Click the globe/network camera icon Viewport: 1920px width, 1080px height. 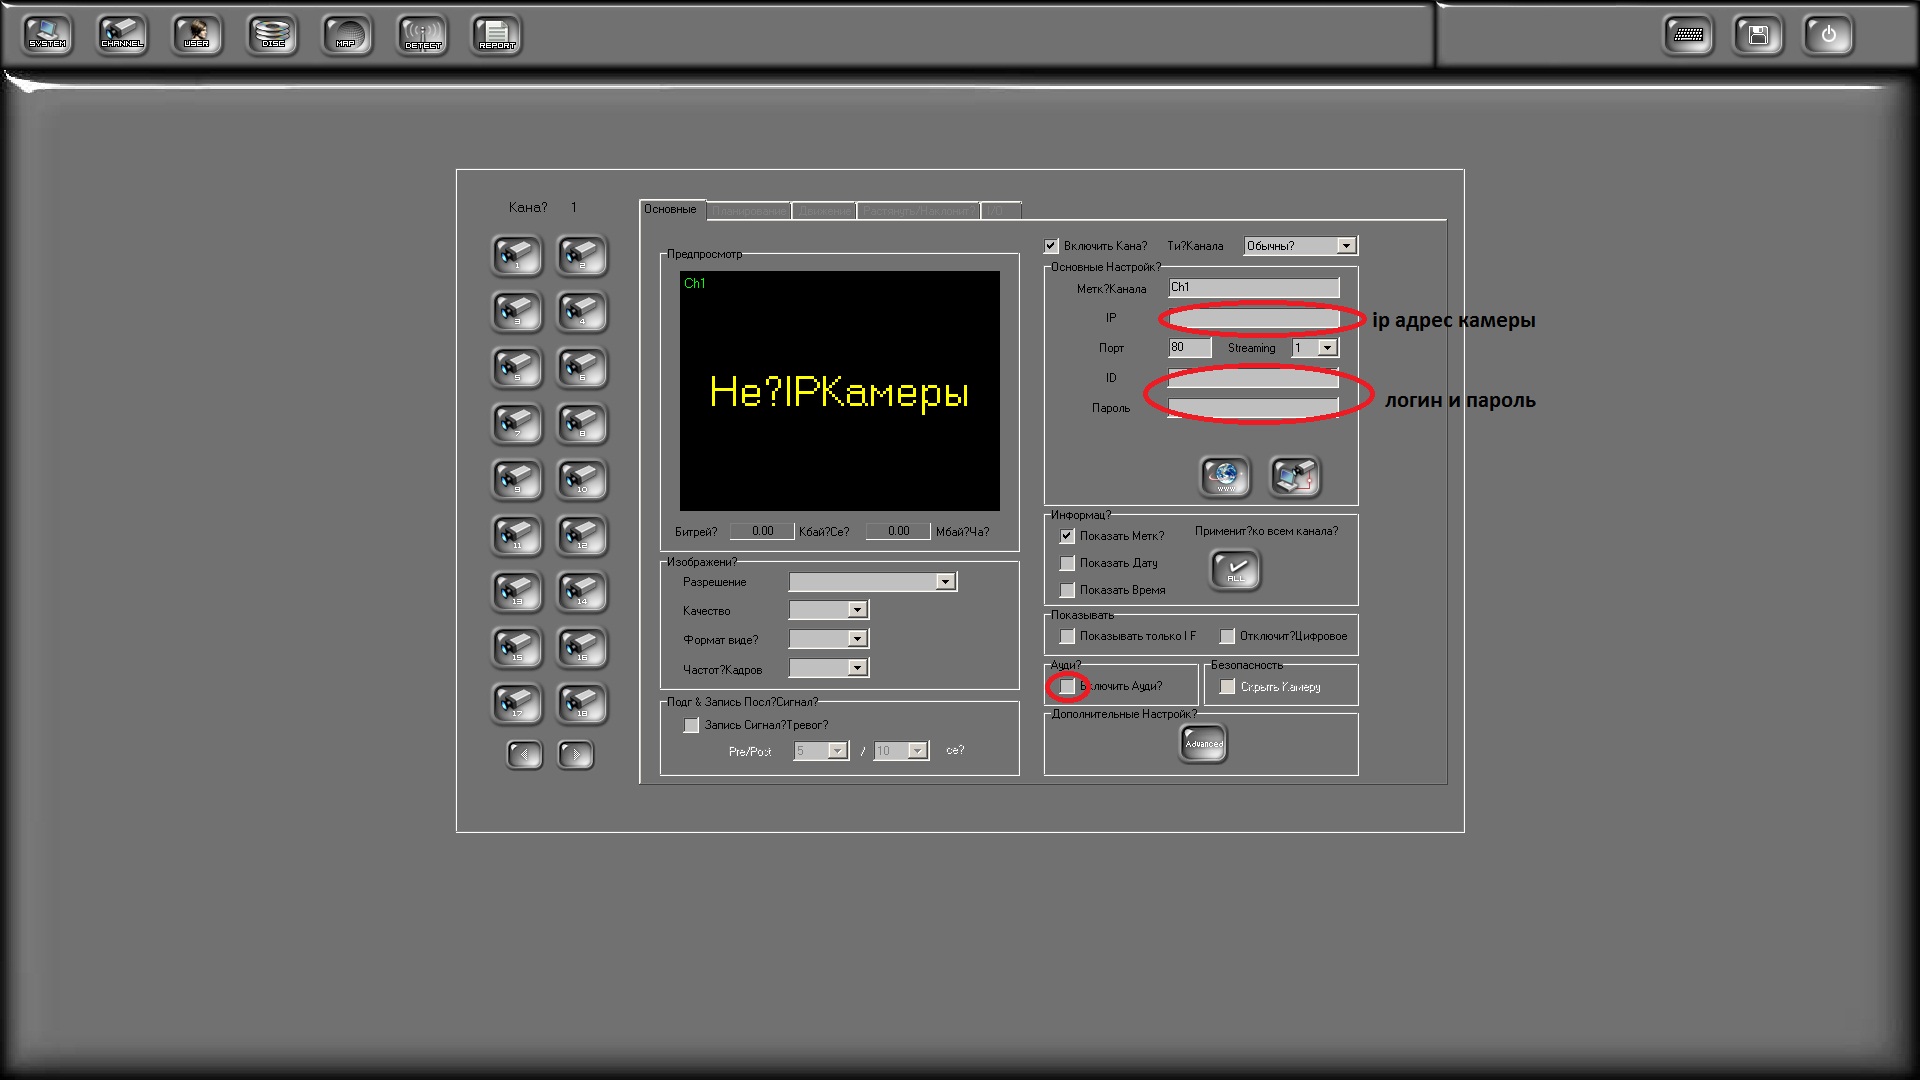[1222, 475]
